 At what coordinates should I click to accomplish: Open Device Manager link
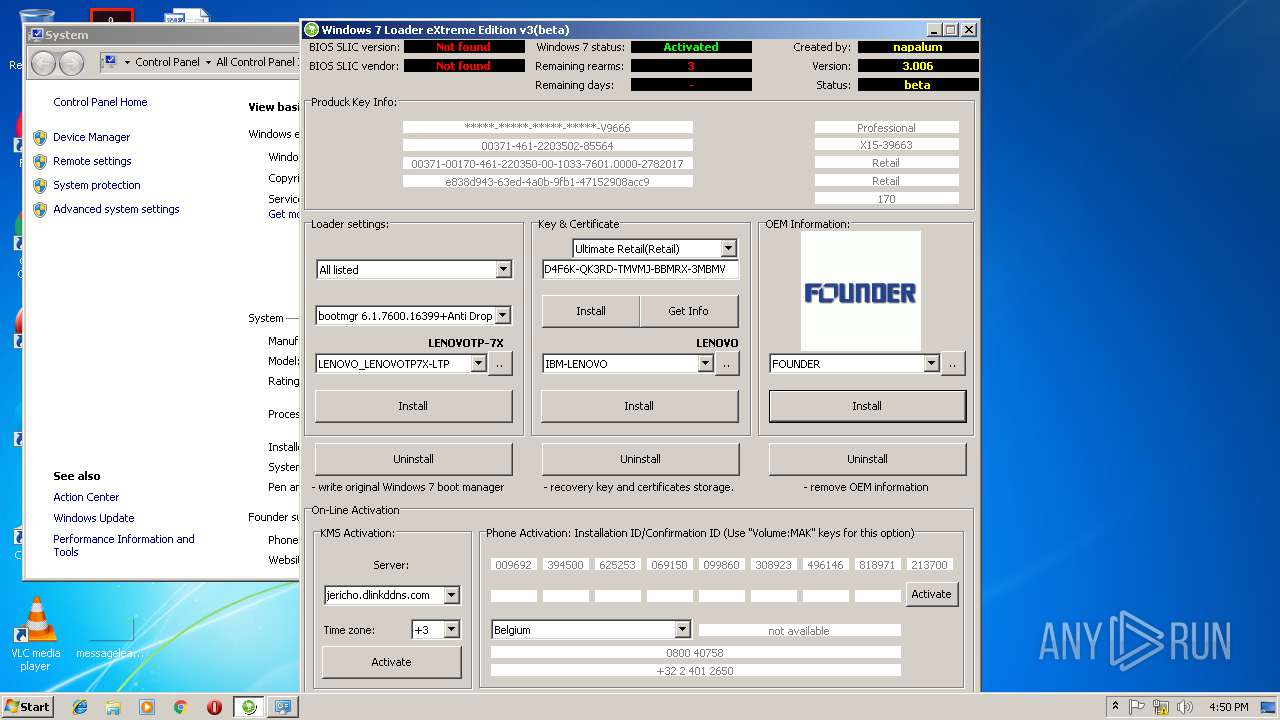click(91, 137)
